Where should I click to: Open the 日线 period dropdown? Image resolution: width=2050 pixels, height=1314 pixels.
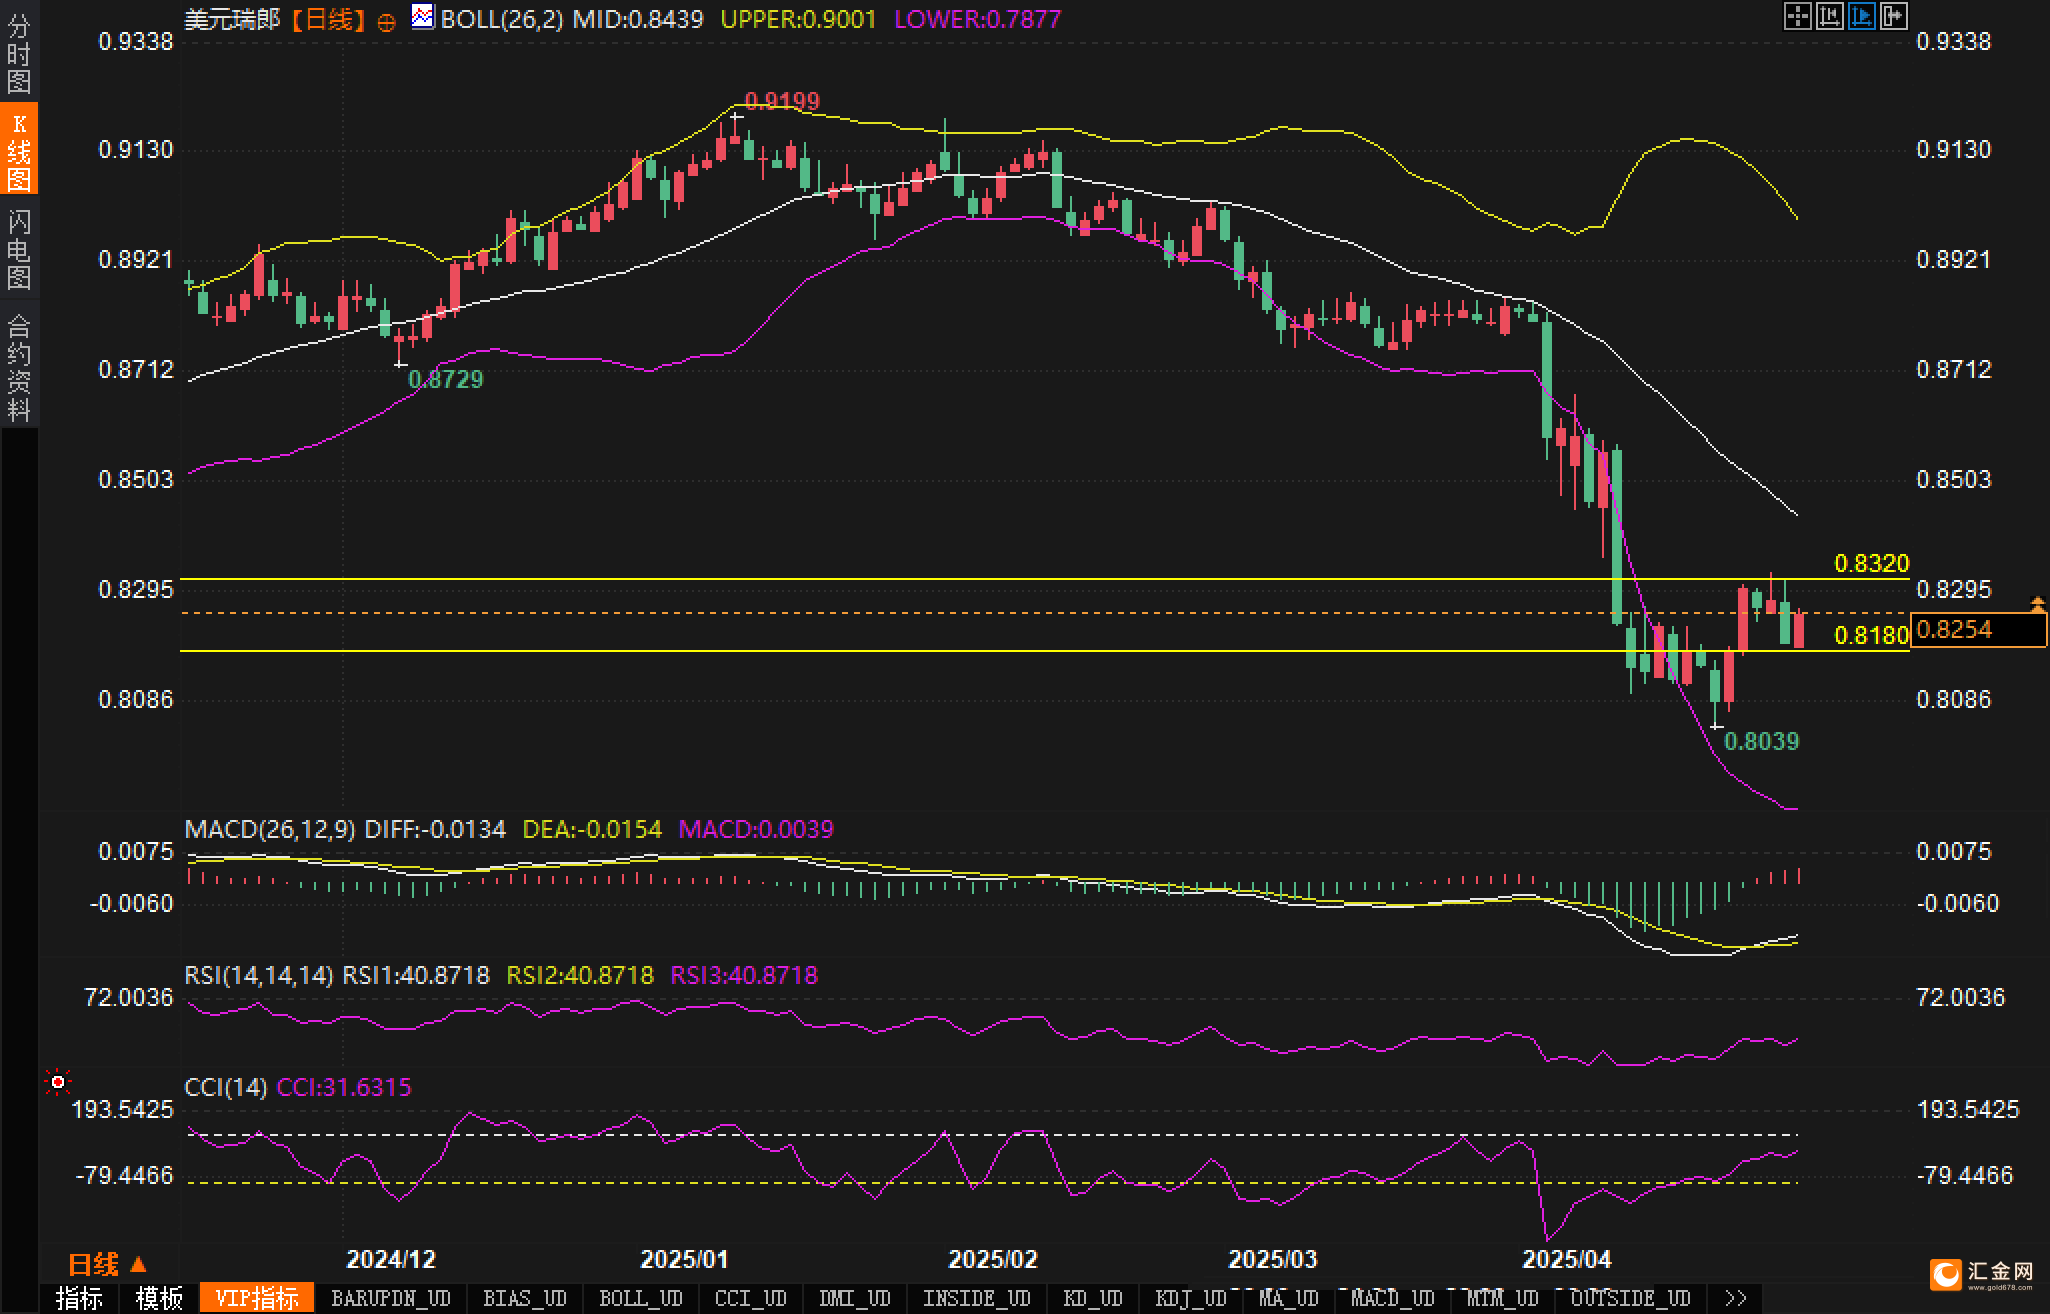click(x=107, y=1264)
